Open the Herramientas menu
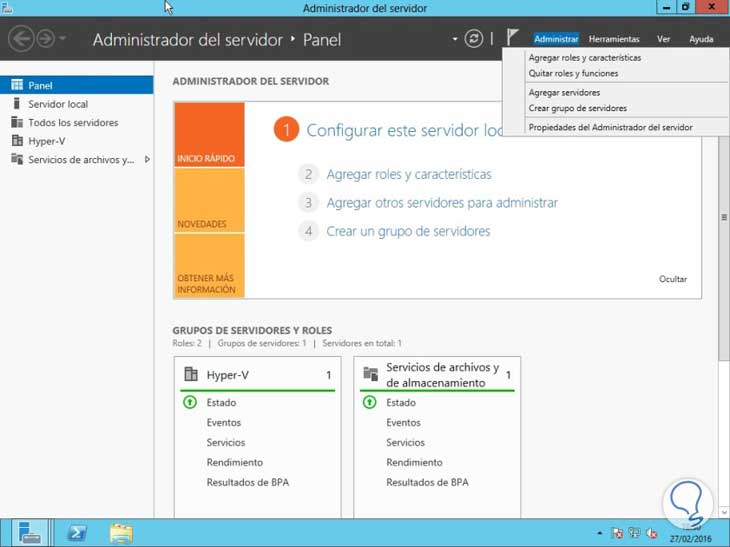Screen dimensions: 730x547 click(x=614, y=39)
